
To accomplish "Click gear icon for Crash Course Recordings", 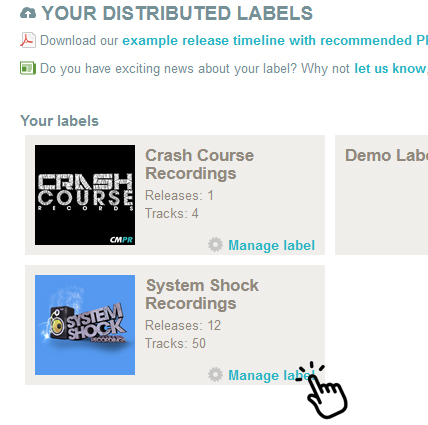I will coord(215,245).
